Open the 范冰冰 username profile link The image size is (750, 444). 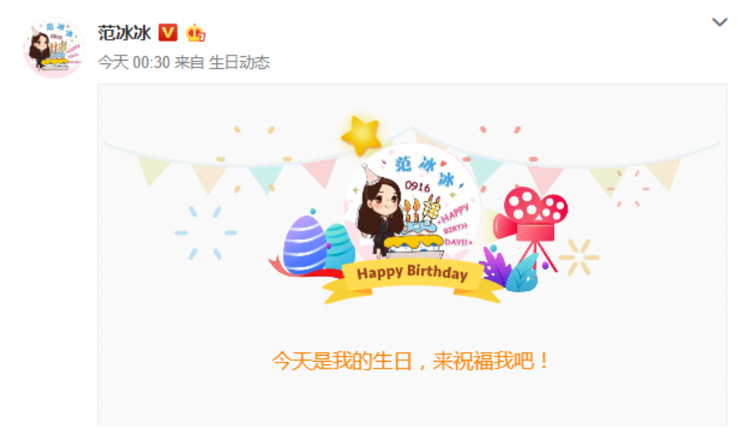pyautogui.click(x=124, y=33)
